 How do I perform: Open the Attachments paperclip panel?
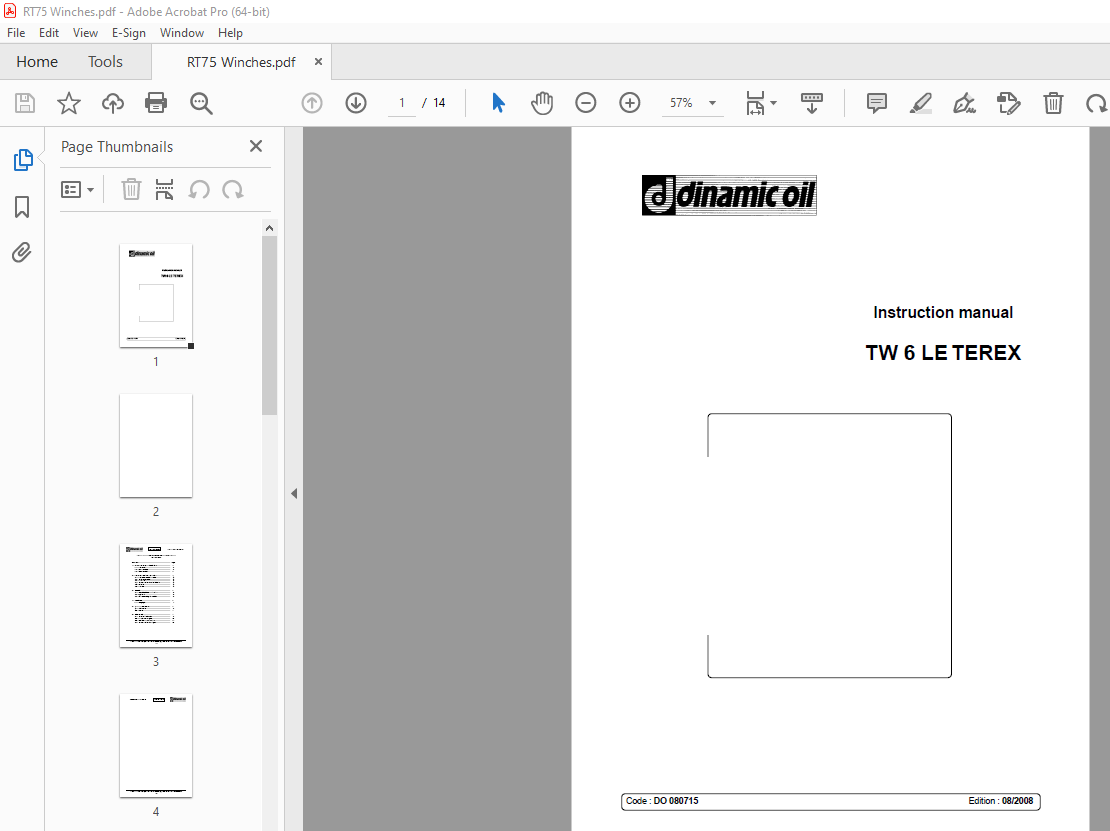click(x=22, y=253)
